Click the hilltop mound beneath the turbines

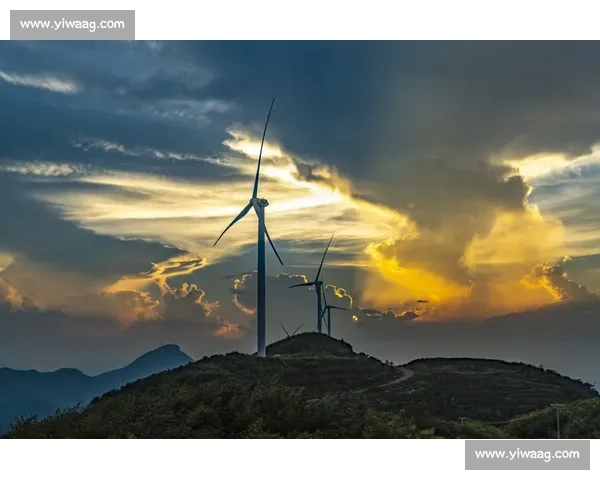click(x=310, y=345)
